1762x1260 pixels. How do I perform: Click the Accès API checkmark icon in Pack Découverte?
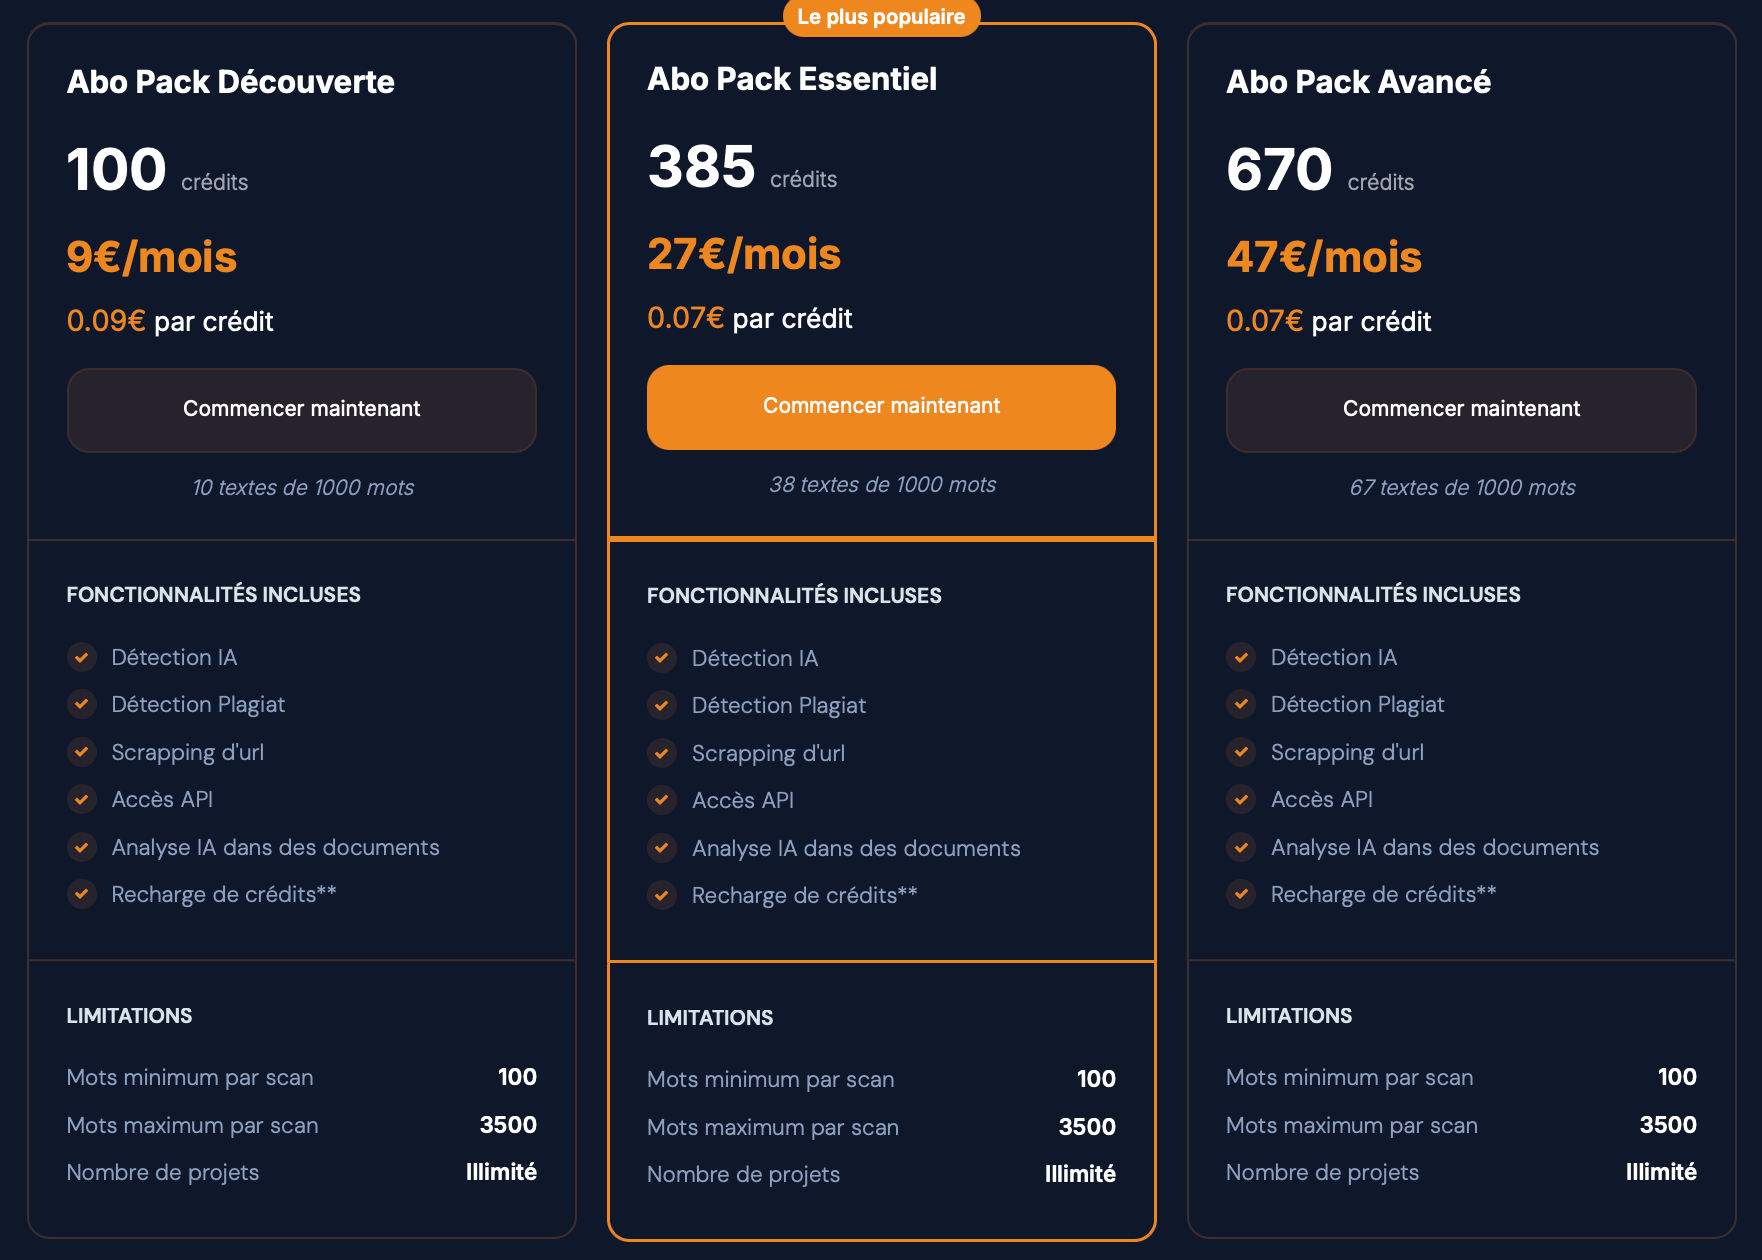pyautogui.click(x=82, y=799)
